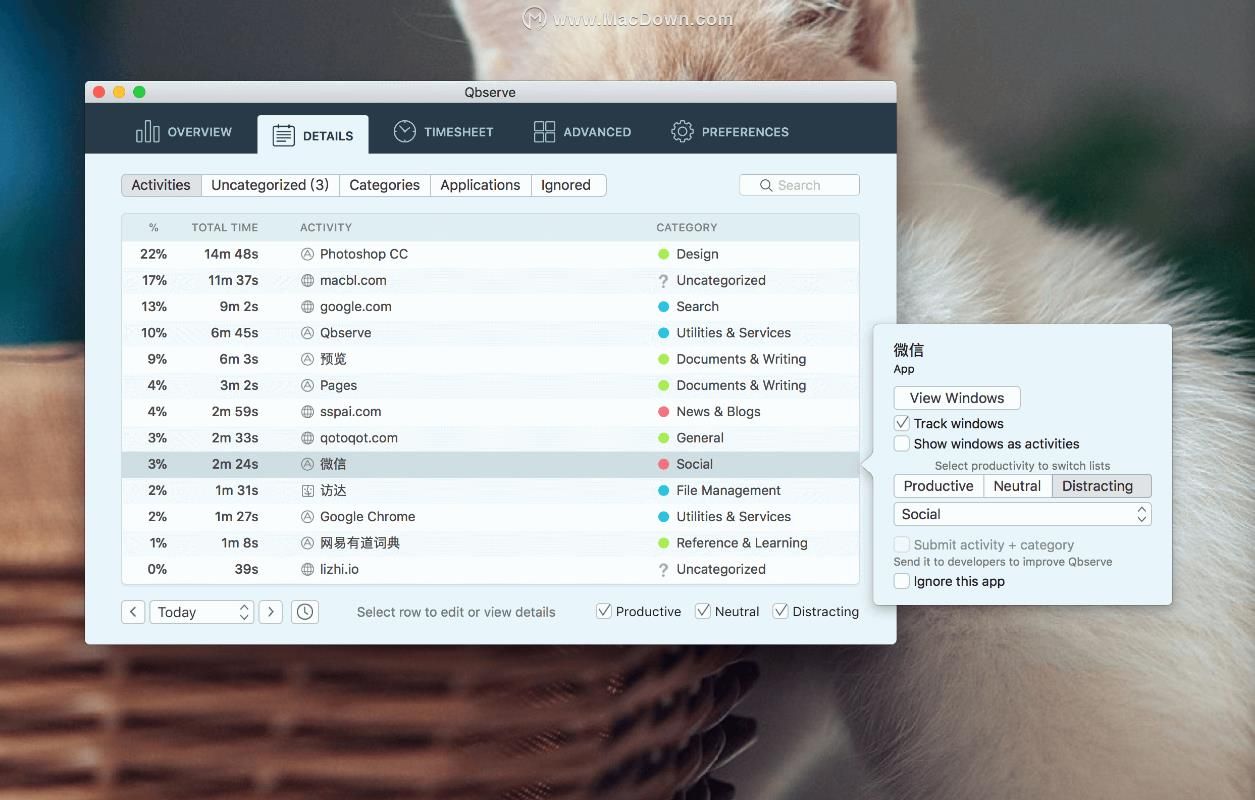Screen dimensions: 1255x800
Task: Switch to the Timesheet tab
Action: coord(443,132)
